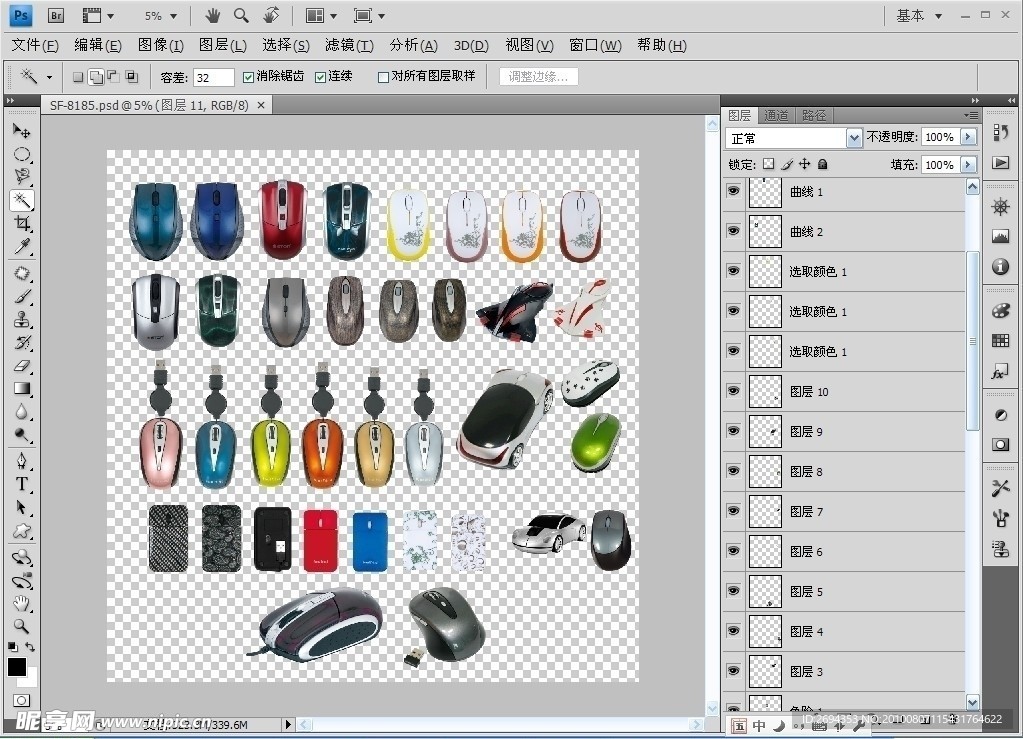Open the opacity slider arrow
The height and width of the screenshot is (739, 1023).
coord(969,137)
